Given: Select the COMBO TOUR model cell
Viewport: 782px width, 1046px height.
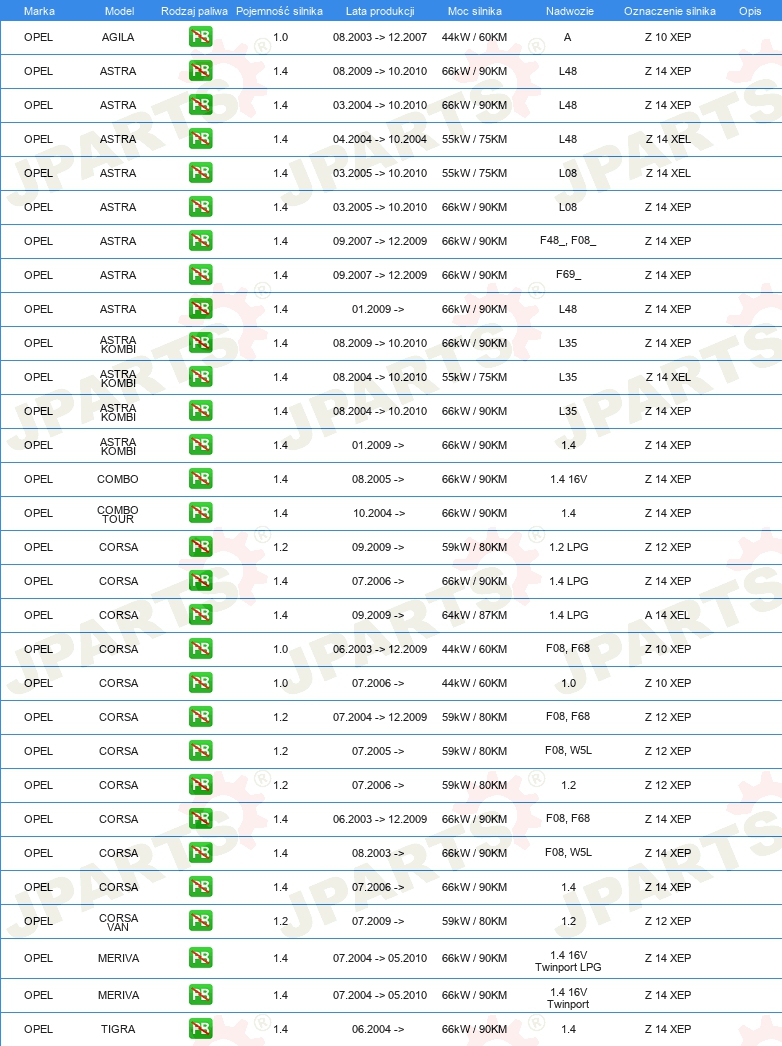Looking at the screenshot, I should point(118,514).
